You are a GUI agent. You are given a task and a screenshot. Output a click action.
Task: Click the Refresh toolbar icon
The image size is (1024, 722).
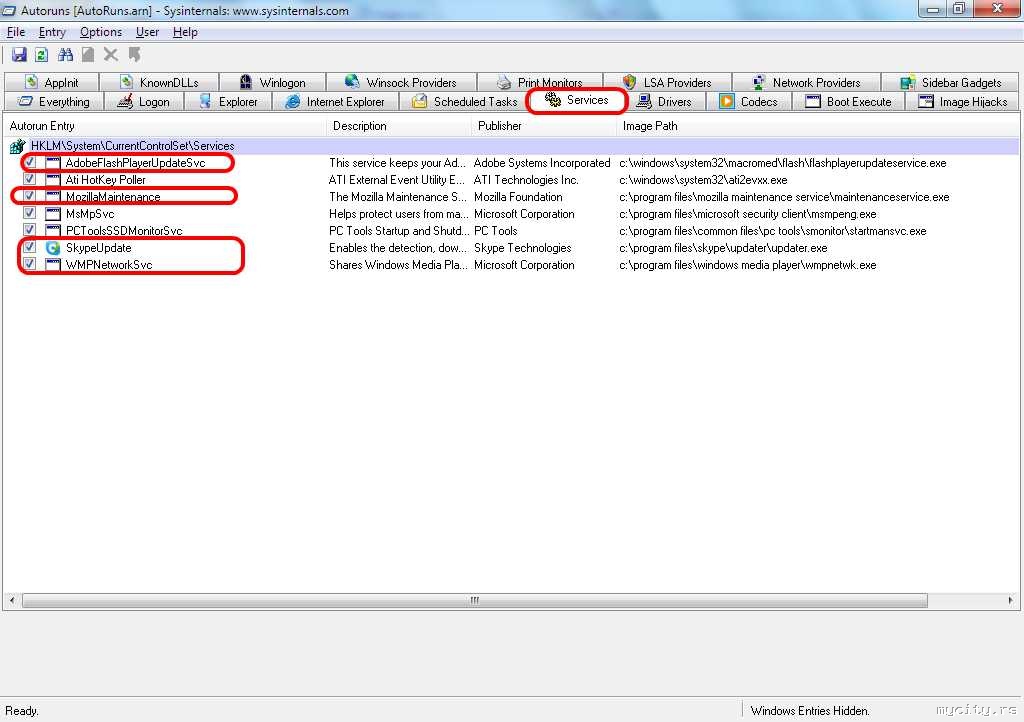tap(41, 55)
